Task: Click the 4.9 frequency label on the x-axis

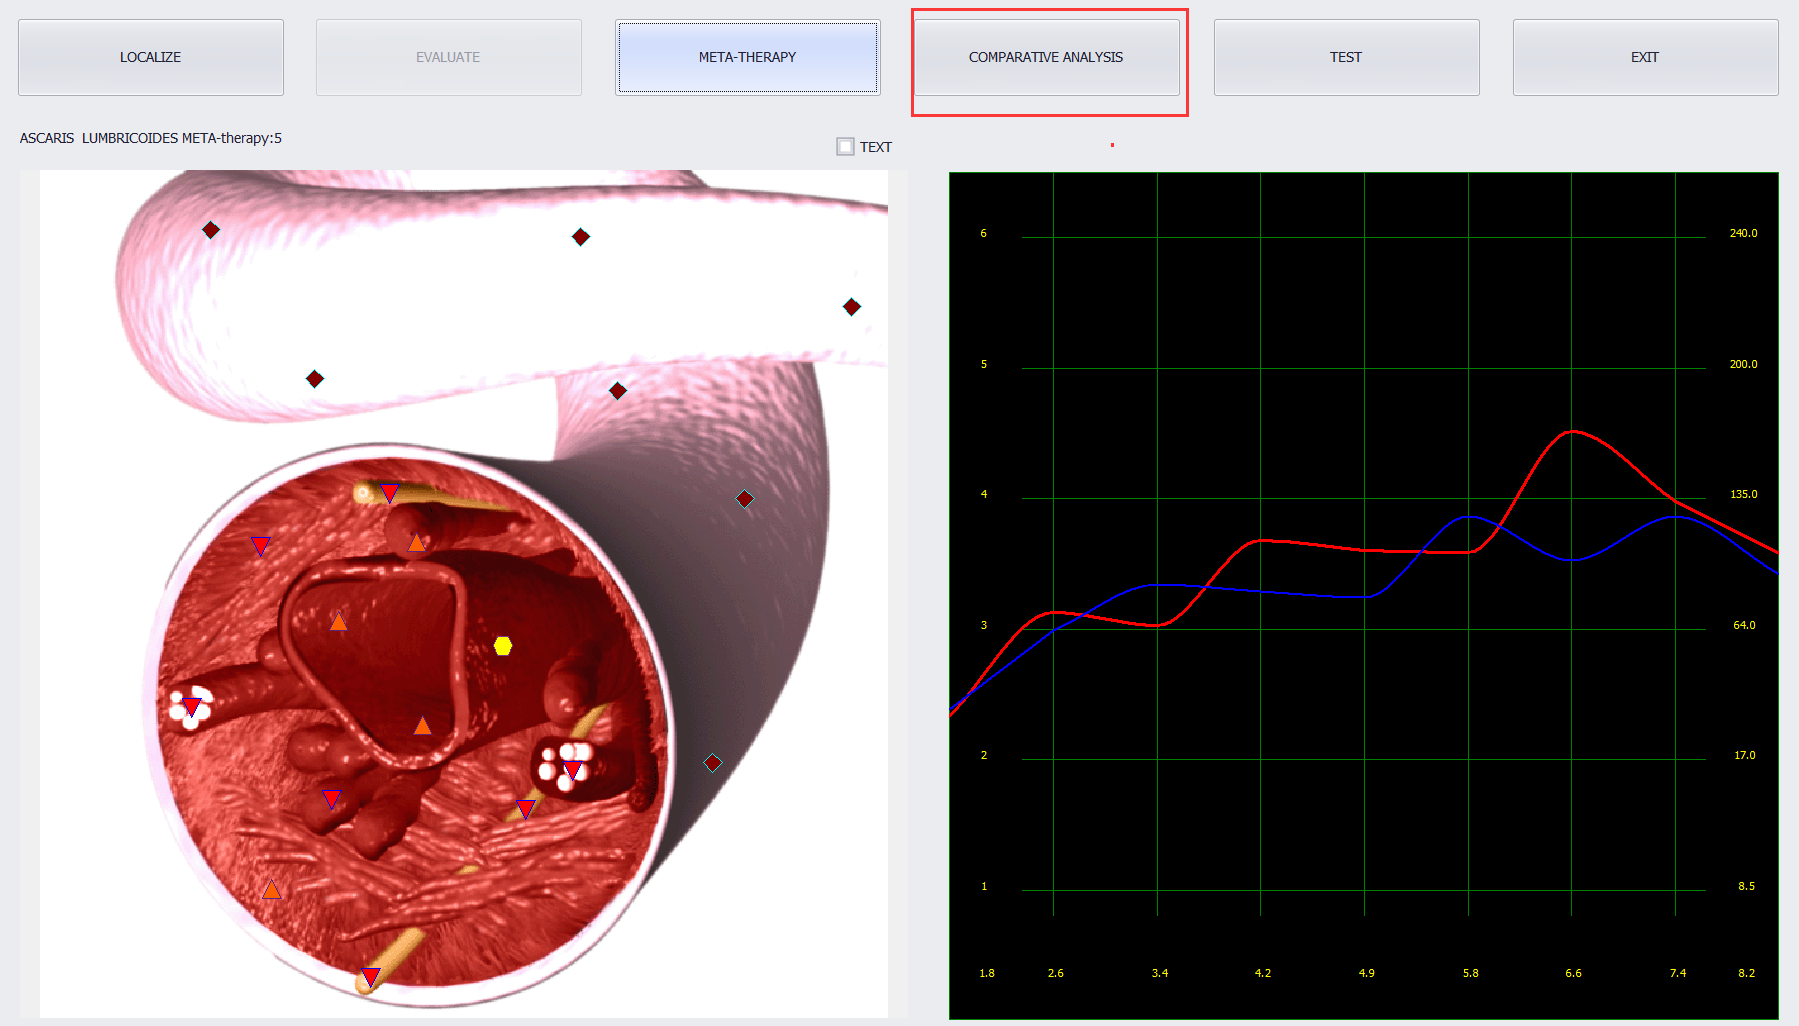Action: tap(1367, 973)
